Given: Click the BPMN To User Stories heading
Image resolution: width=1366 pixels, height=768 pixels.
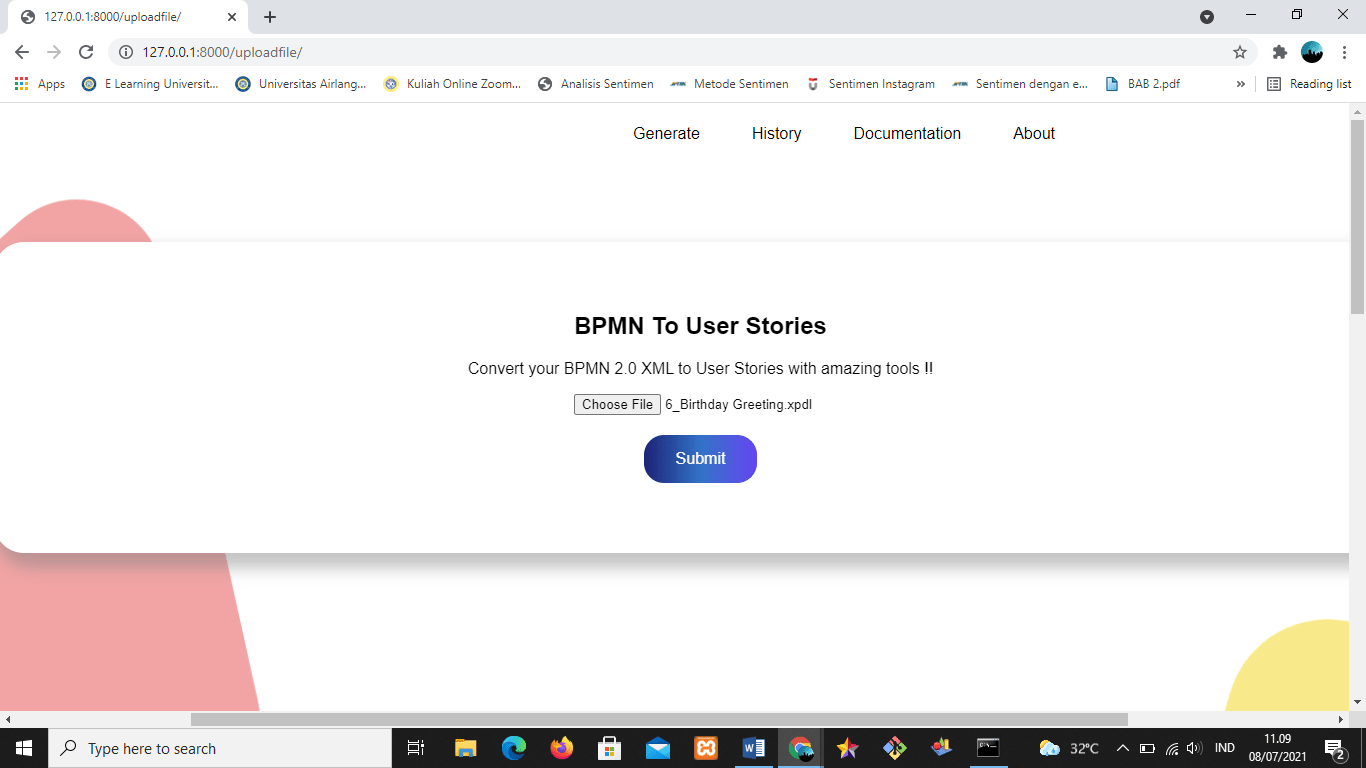Looking at the screenshot, I should 700,326.
